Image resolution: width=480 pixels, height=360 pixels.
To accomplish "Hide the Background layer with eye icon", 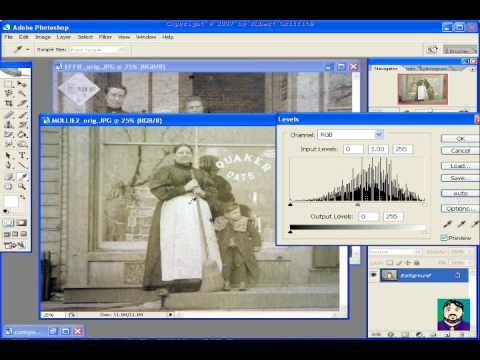I will pyautogui.click(x=373, y=275).
